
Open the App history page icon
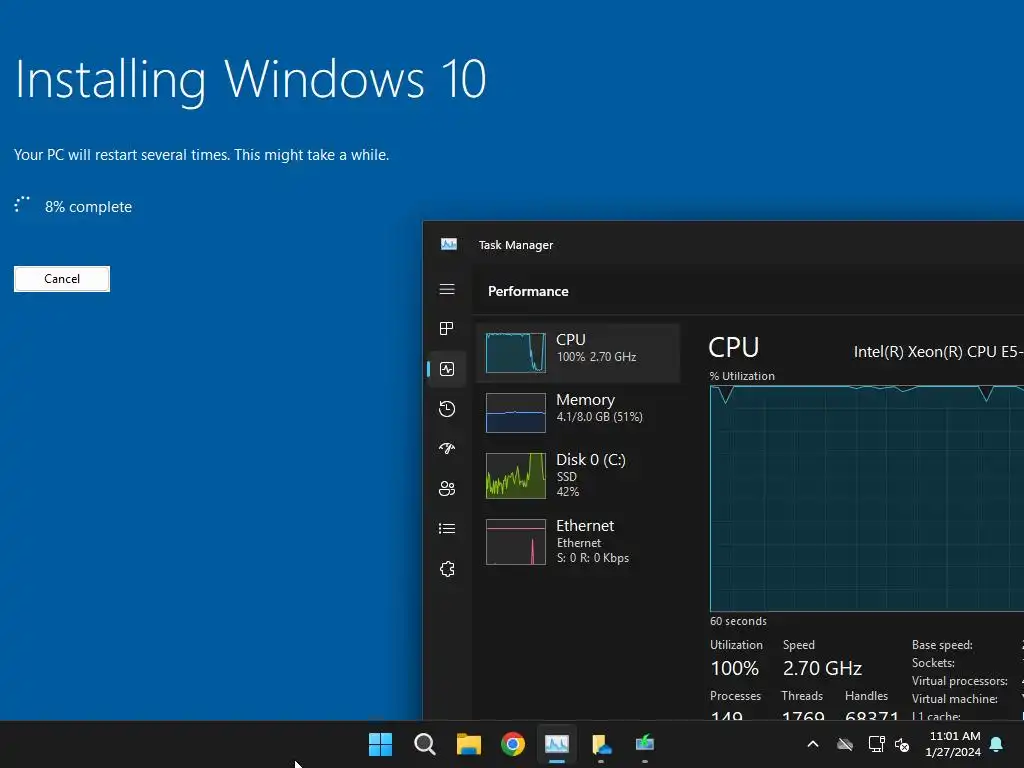447,409
